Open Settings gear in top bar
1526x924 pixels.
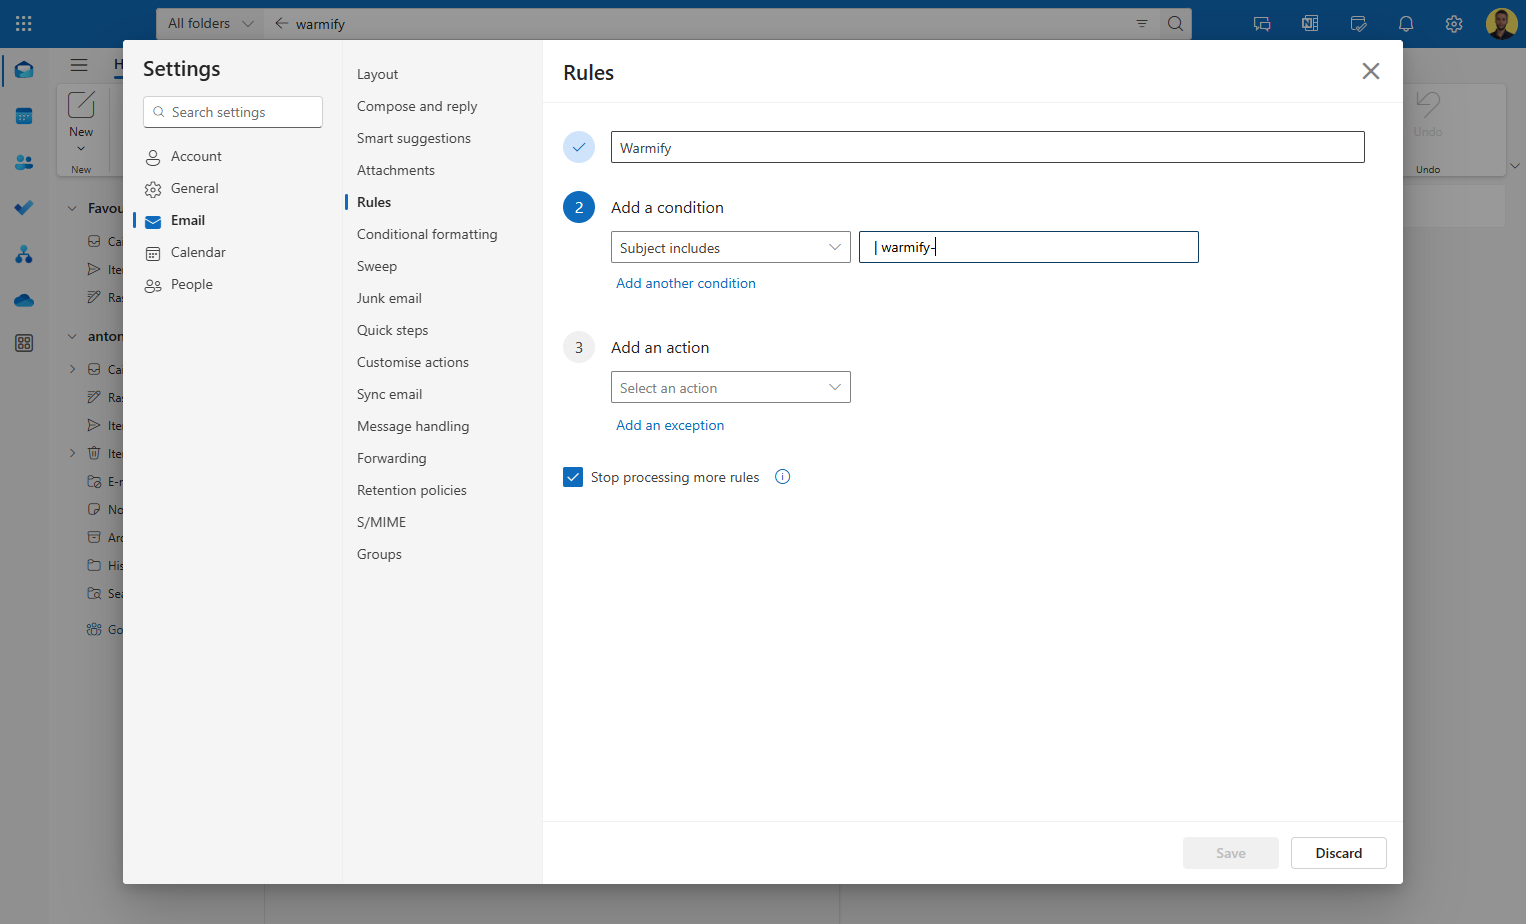tap(1454, 24)
